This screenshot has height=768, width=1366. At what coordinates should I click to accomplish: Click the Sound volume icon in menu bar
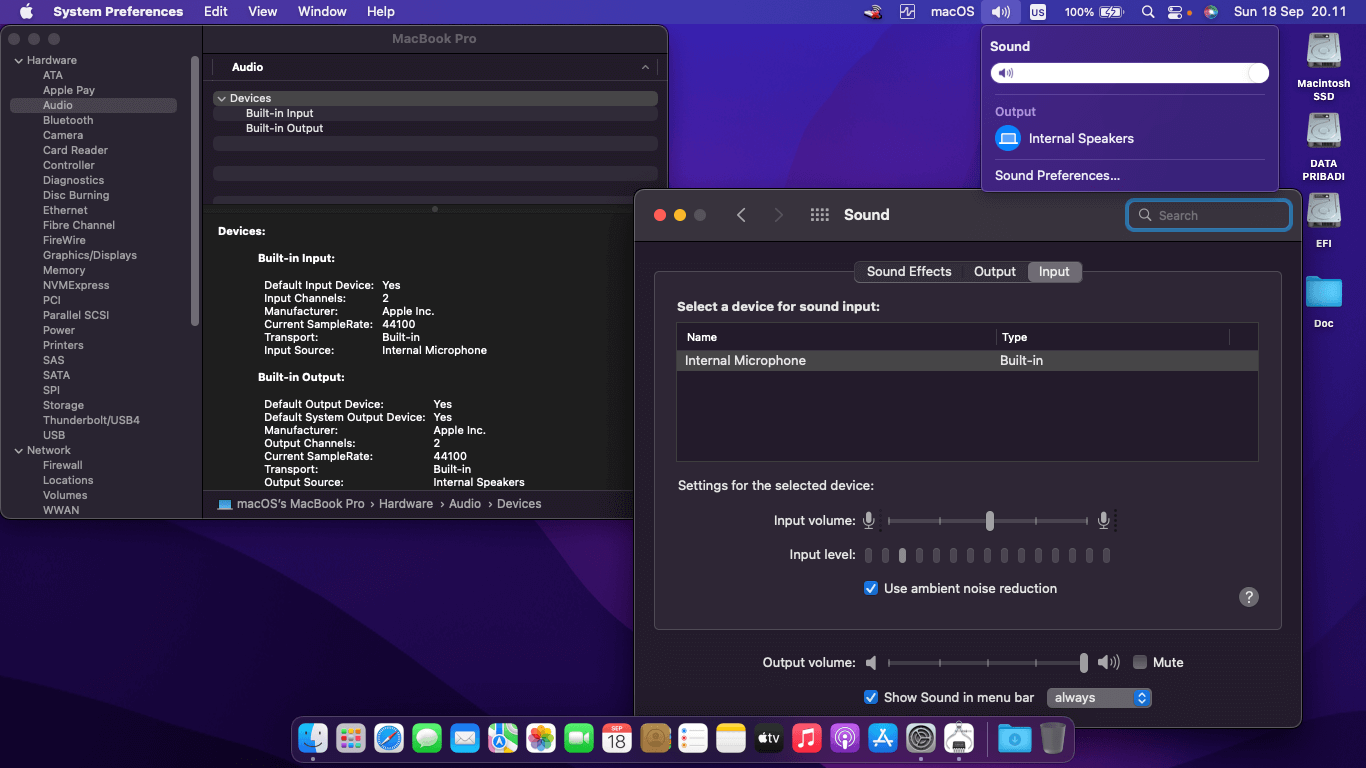click(x=1000, y=12)
